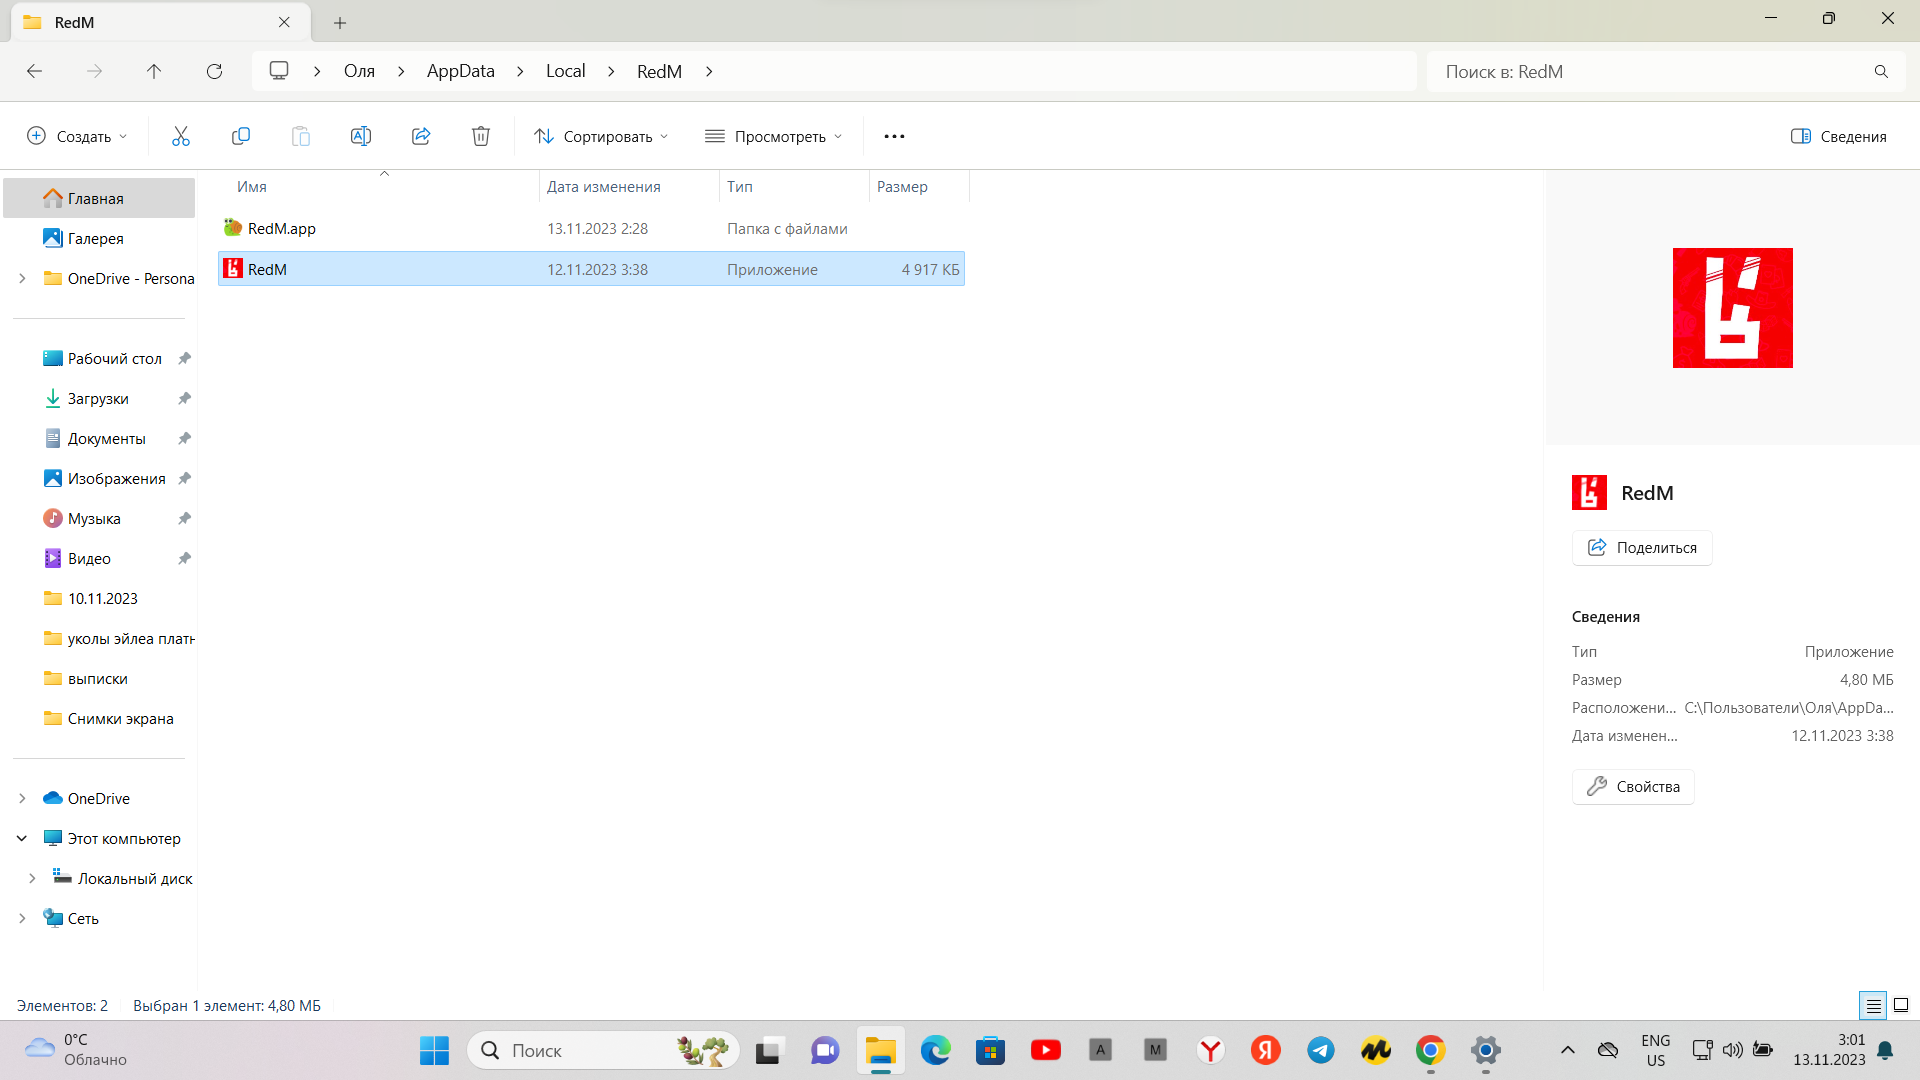Viewport: 1920px width, 1080px height.
Task: Click the Delete trash icon
Action: [481, 136]
